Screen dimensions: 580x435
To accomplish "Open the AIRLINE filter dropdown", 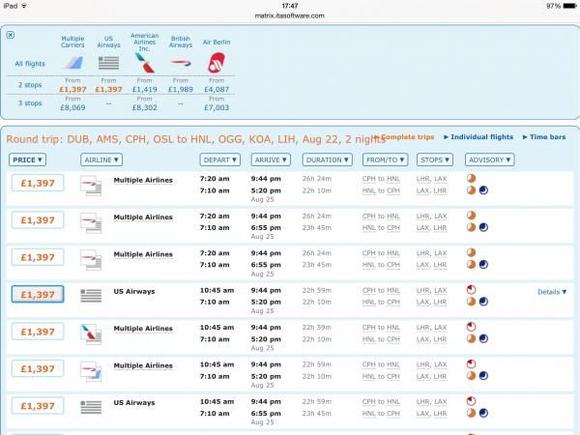I will coord(101,160).
